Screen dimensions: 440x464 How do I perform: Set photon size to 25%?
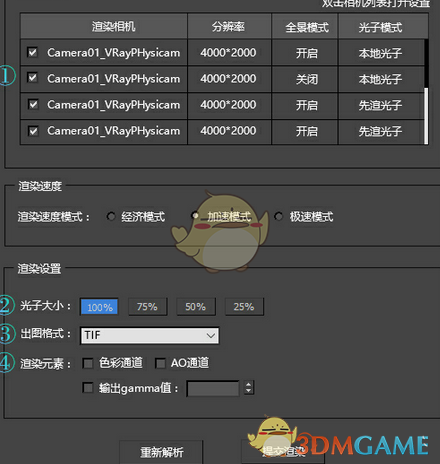pyautogui.click(x=244, y=307)
